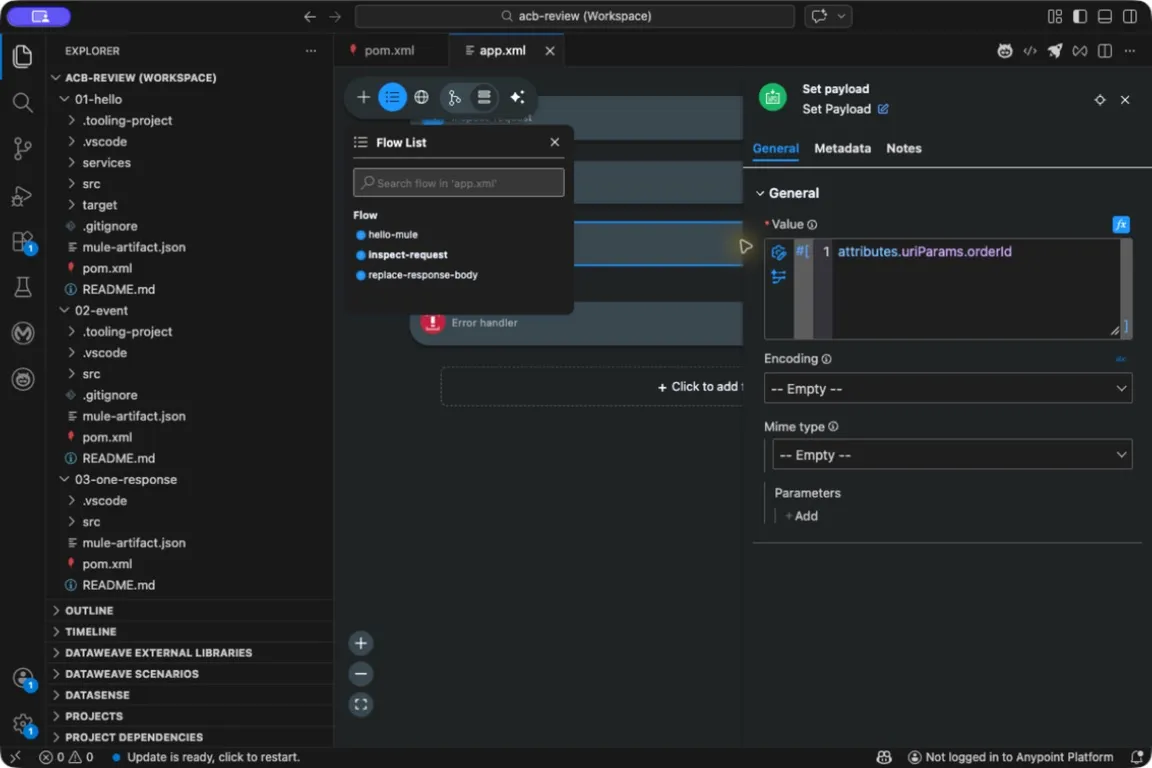
Task: Collapse the 03-one-response folder
Action: [65, 479]
